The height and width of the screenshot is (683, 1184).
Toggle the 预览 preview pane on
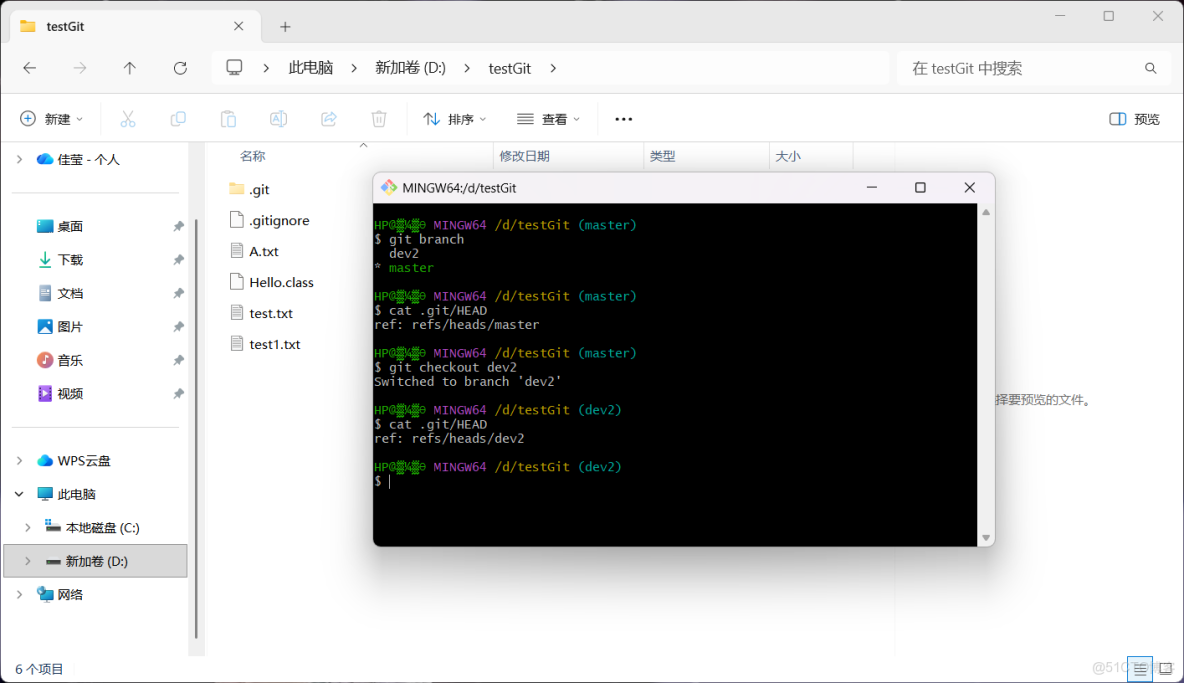pos(1134,118)
